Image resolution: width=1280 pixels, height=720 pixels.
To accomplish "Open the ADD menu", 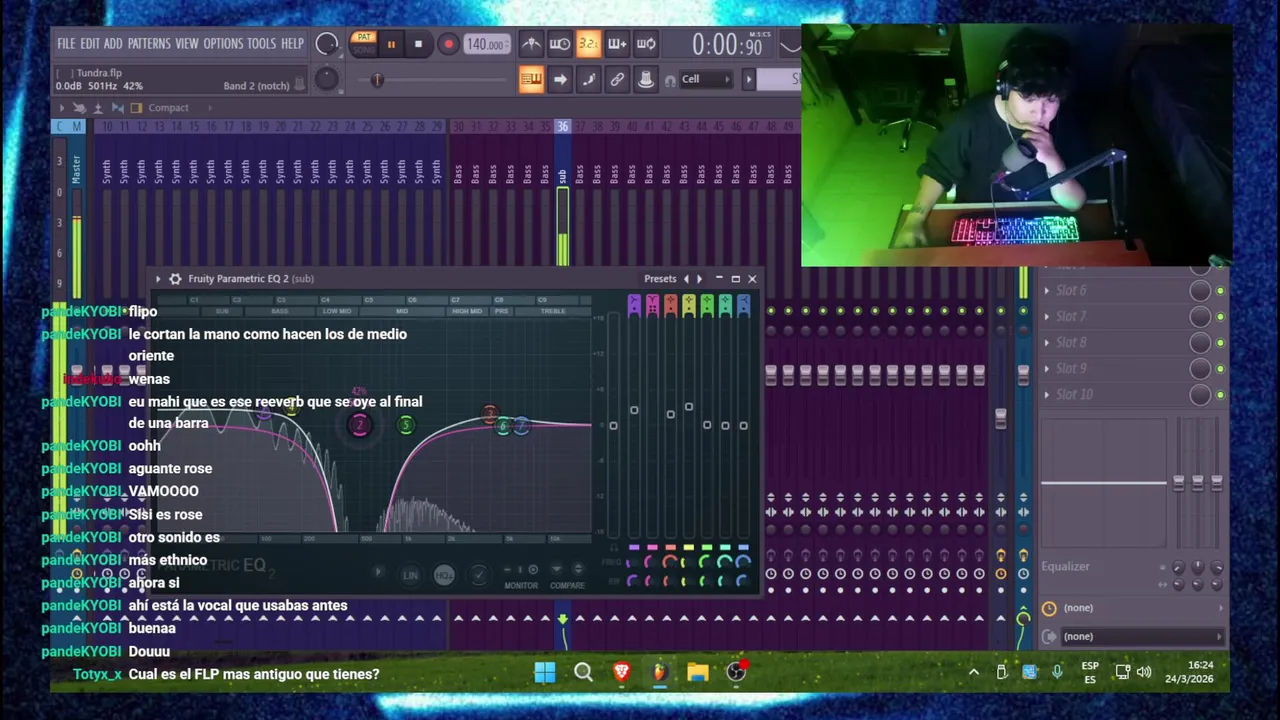I will pos(113,44).
